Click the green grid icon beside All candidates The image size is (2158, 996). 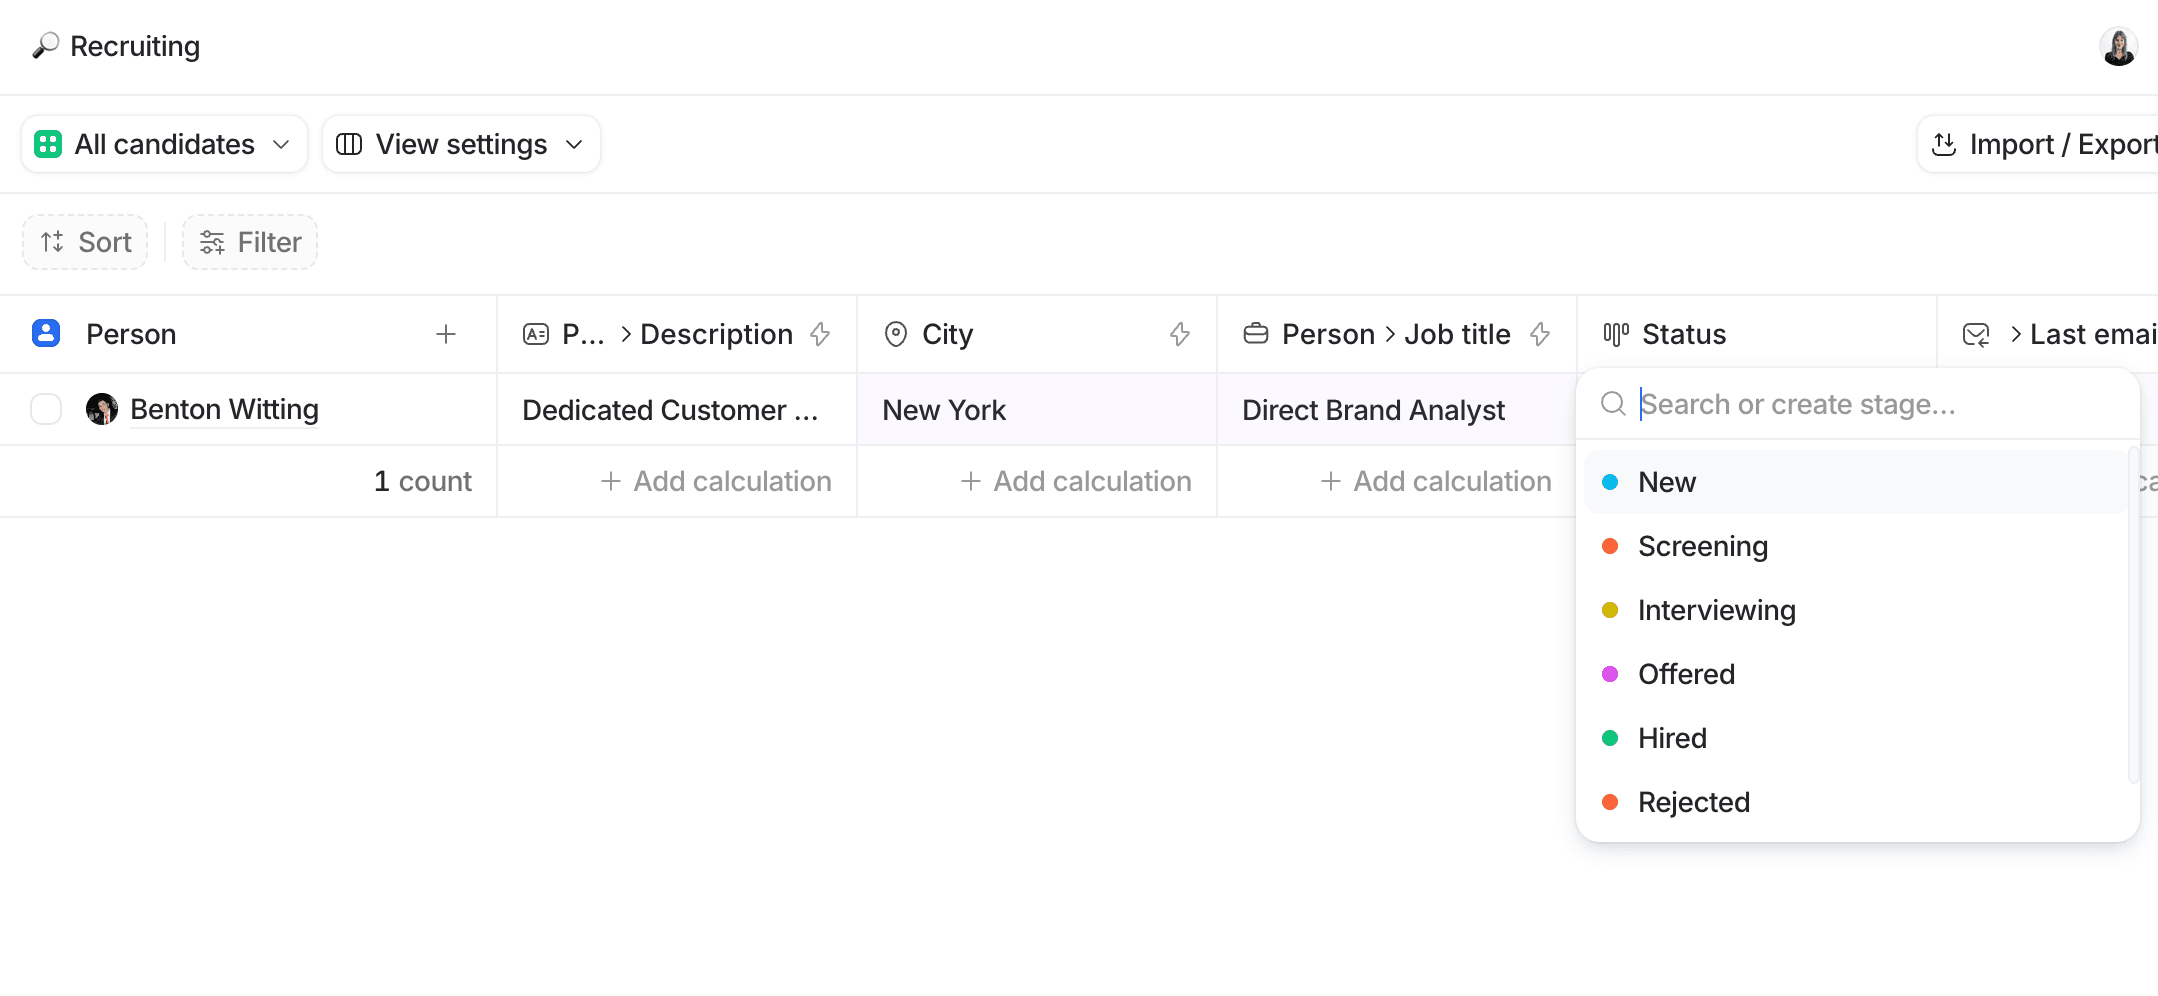47,144
